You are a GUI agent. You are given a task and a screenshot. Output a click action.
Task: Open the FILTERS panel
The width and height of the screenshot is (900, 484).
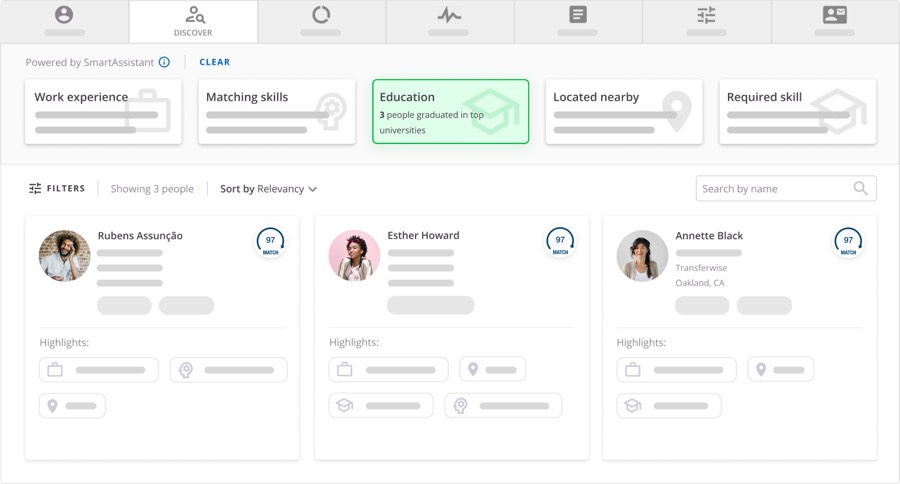click(x=57, y=188)
